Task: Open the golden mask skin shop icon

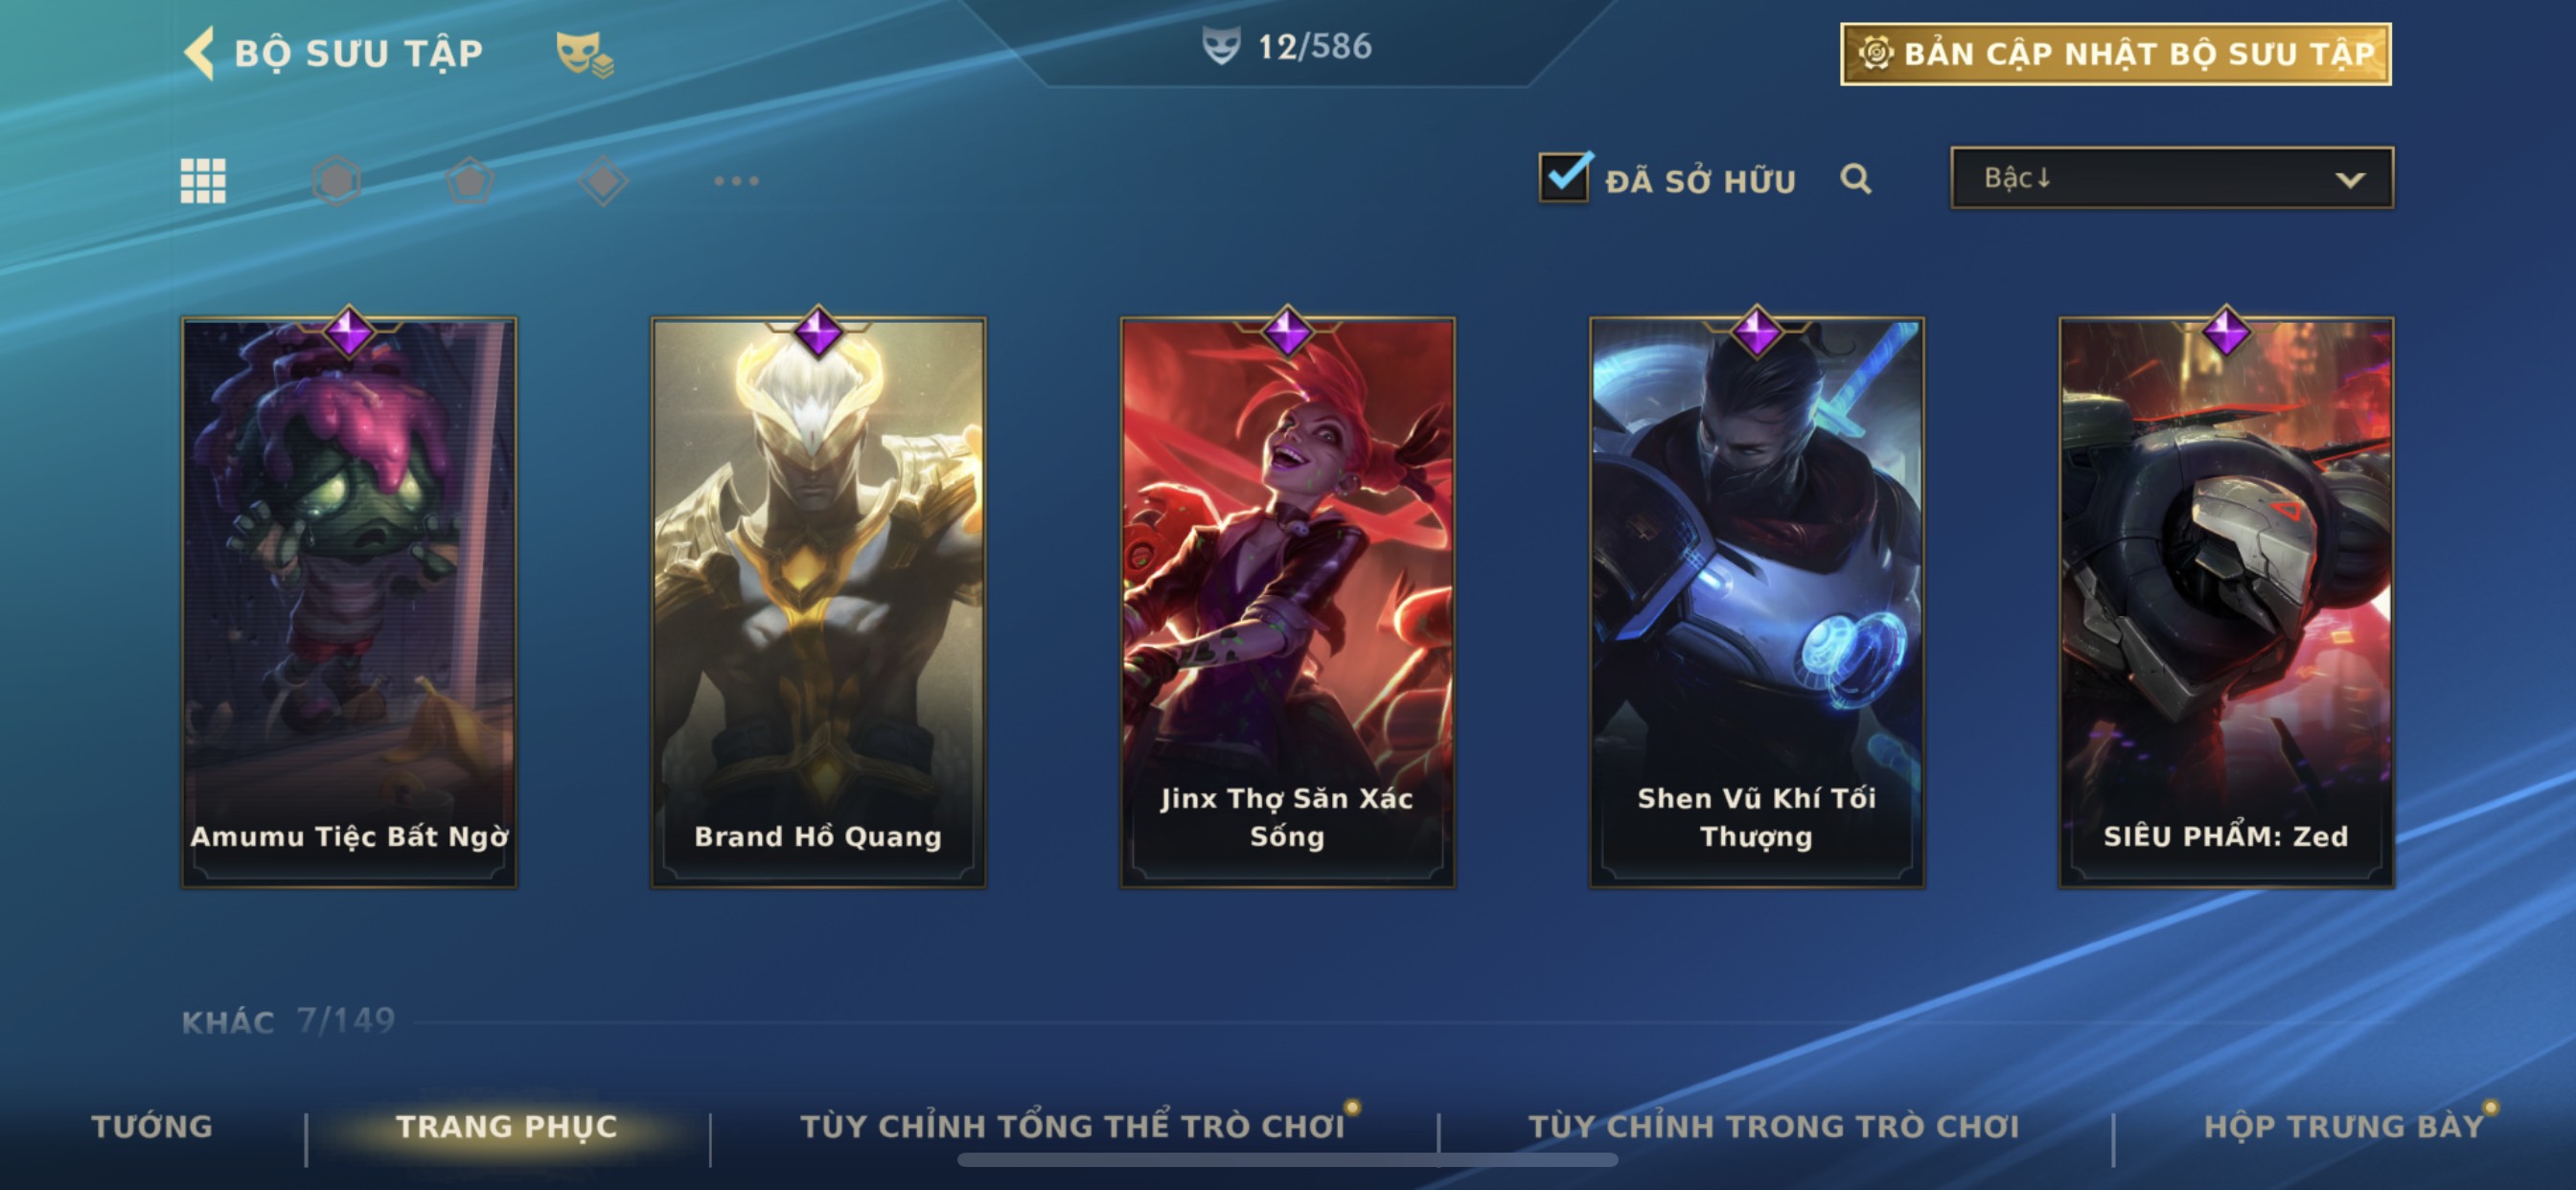Action: click(x=585, y=54)
